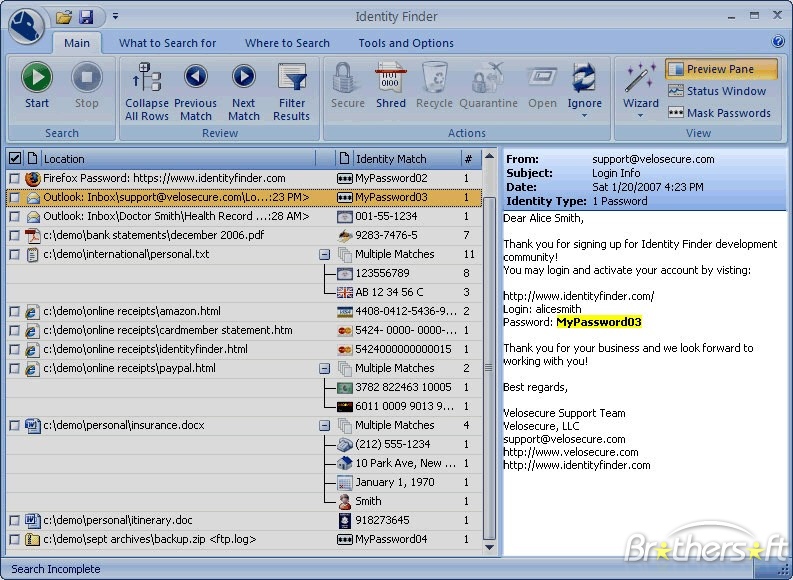Click the Open action icon
Viewport: 793px width, 580px height.
tap(542, 77)
